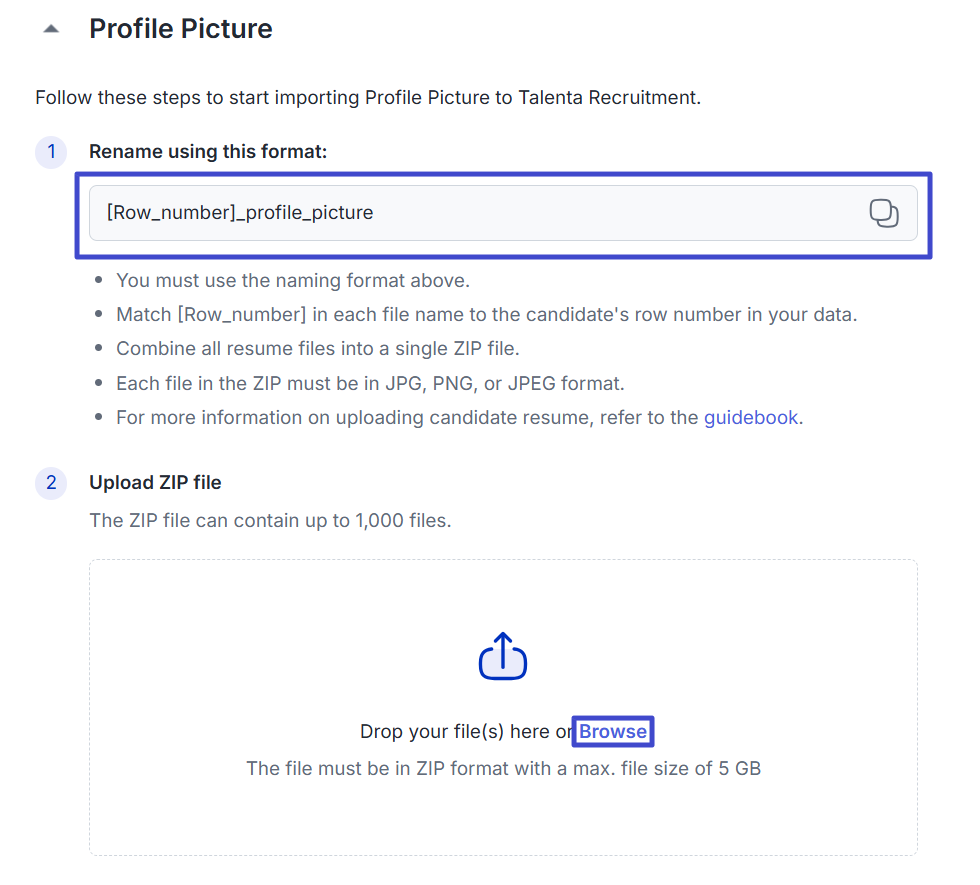Collapse the Profile Picture section arrow
Viewport: 980px width, 885px height.
(x=51, y=30)
